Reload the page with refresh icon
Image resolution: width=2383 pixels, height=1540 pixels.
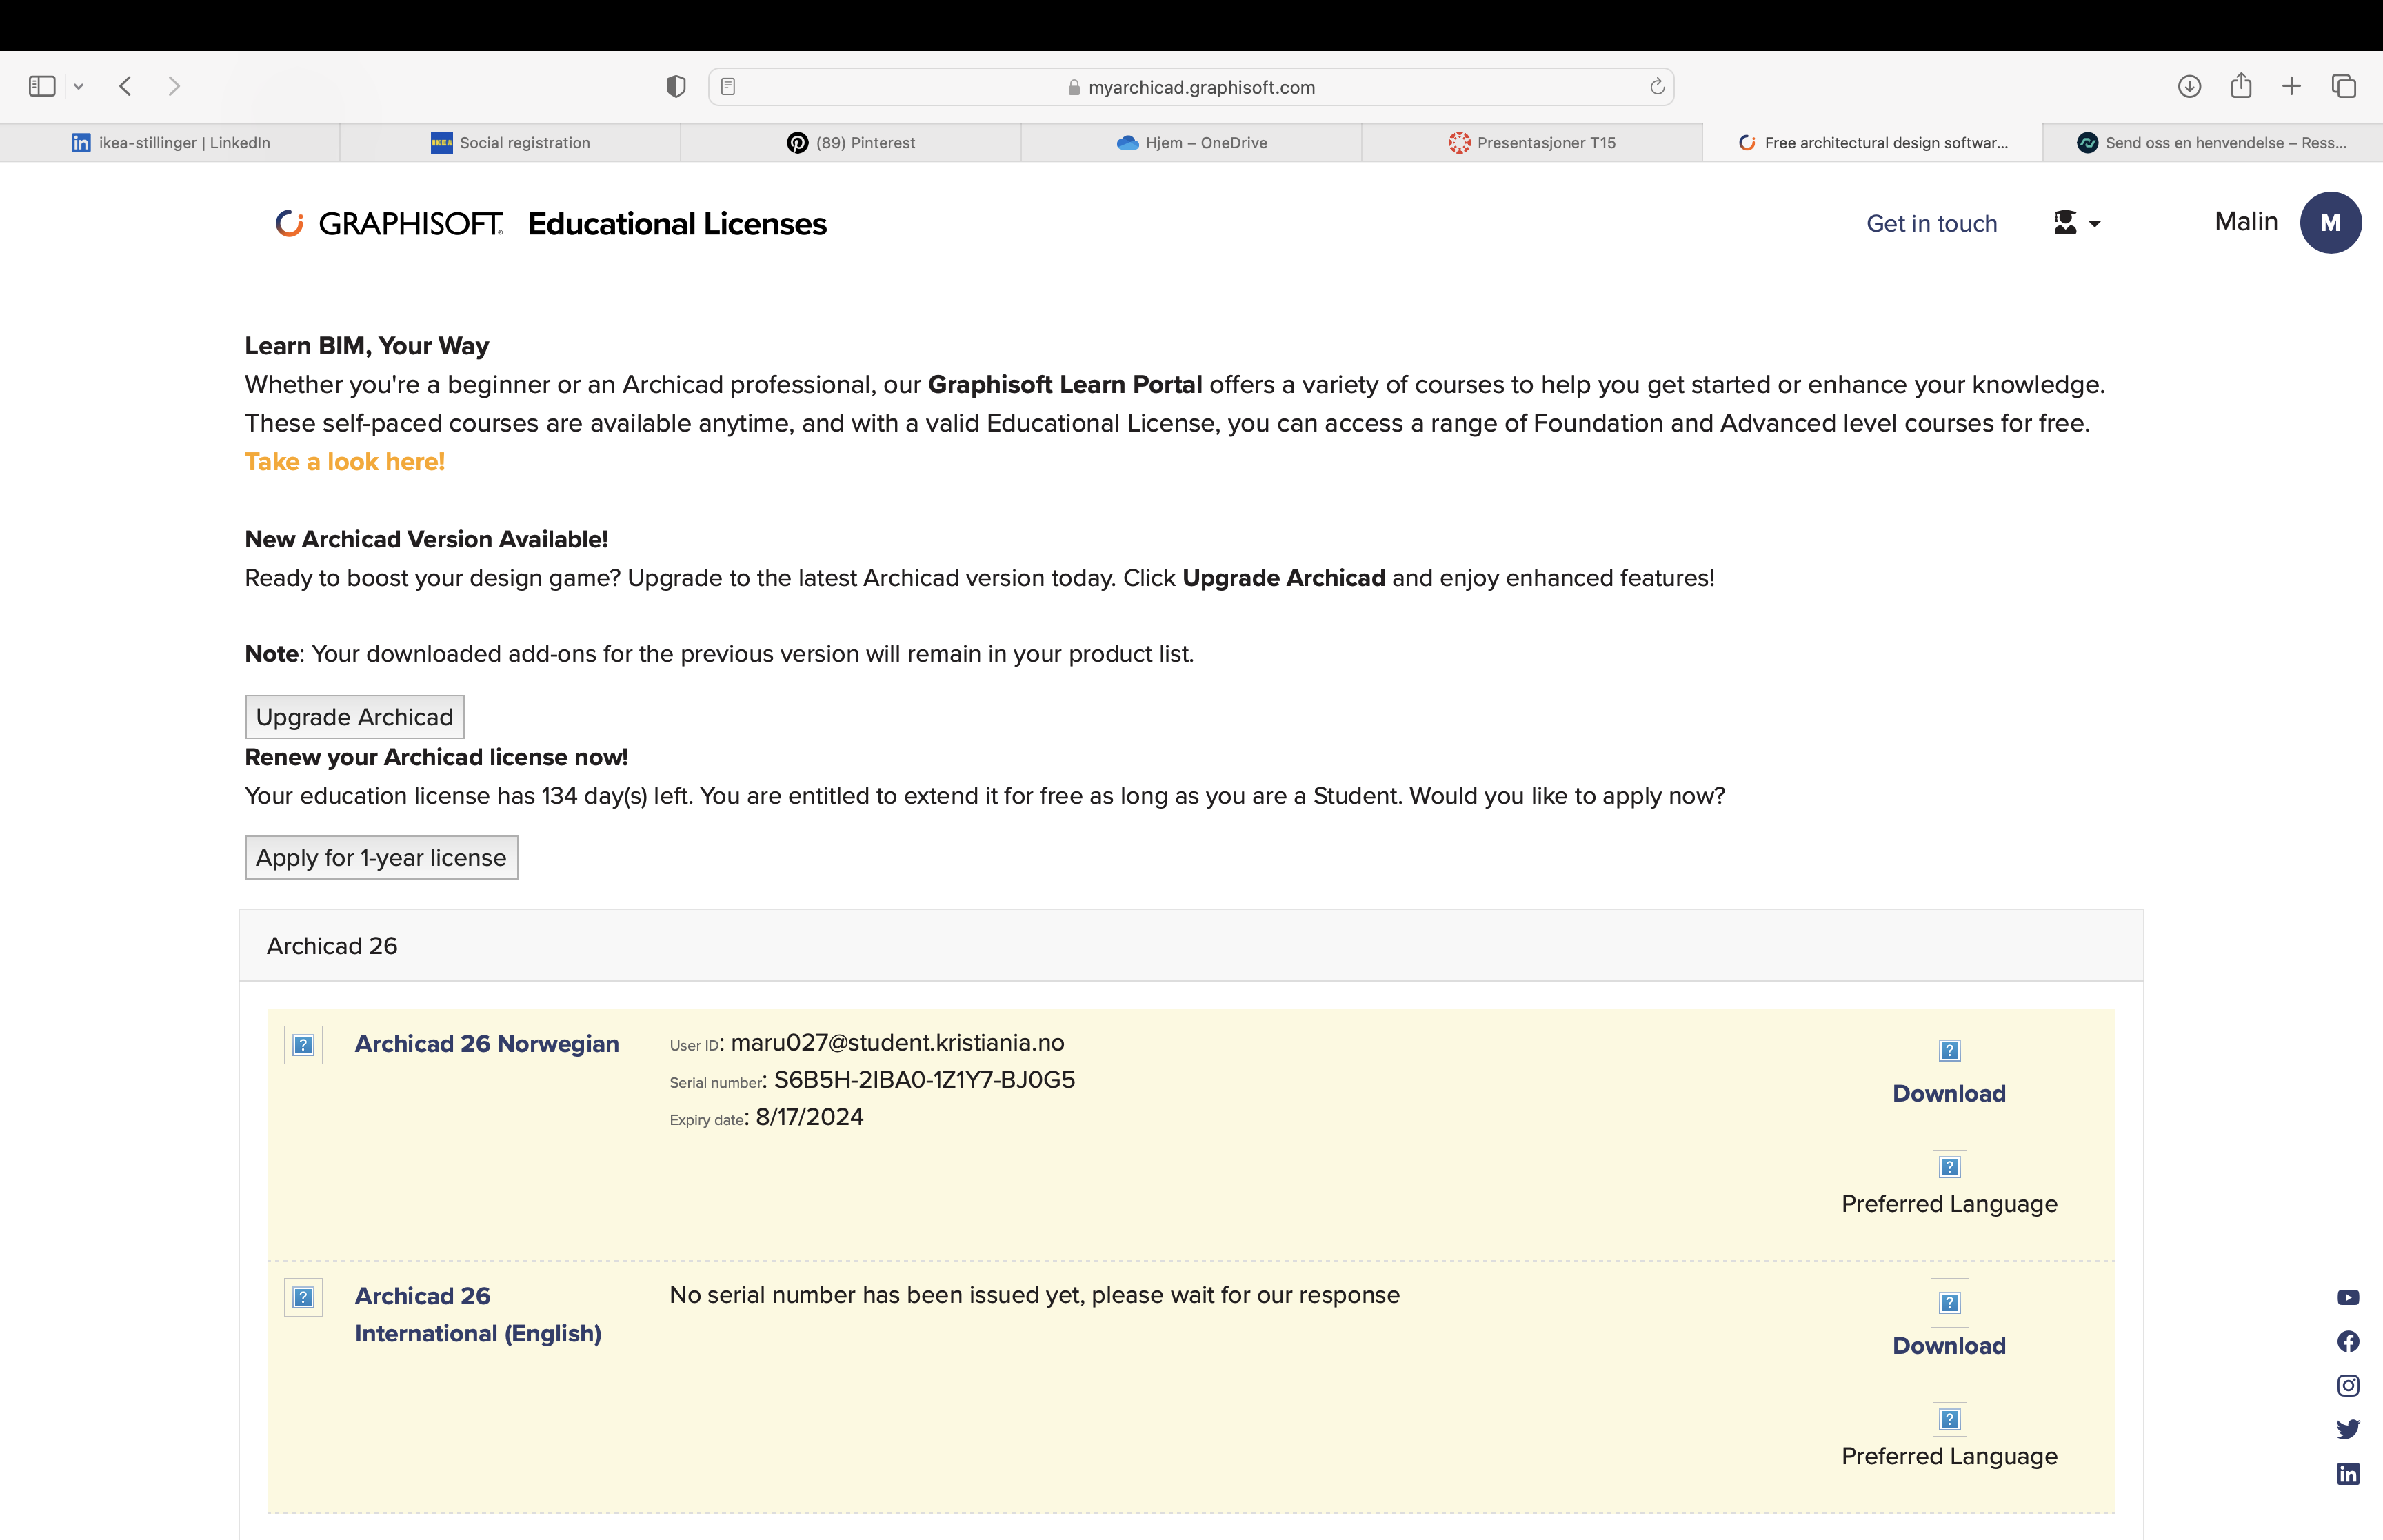pos(1657,87)
